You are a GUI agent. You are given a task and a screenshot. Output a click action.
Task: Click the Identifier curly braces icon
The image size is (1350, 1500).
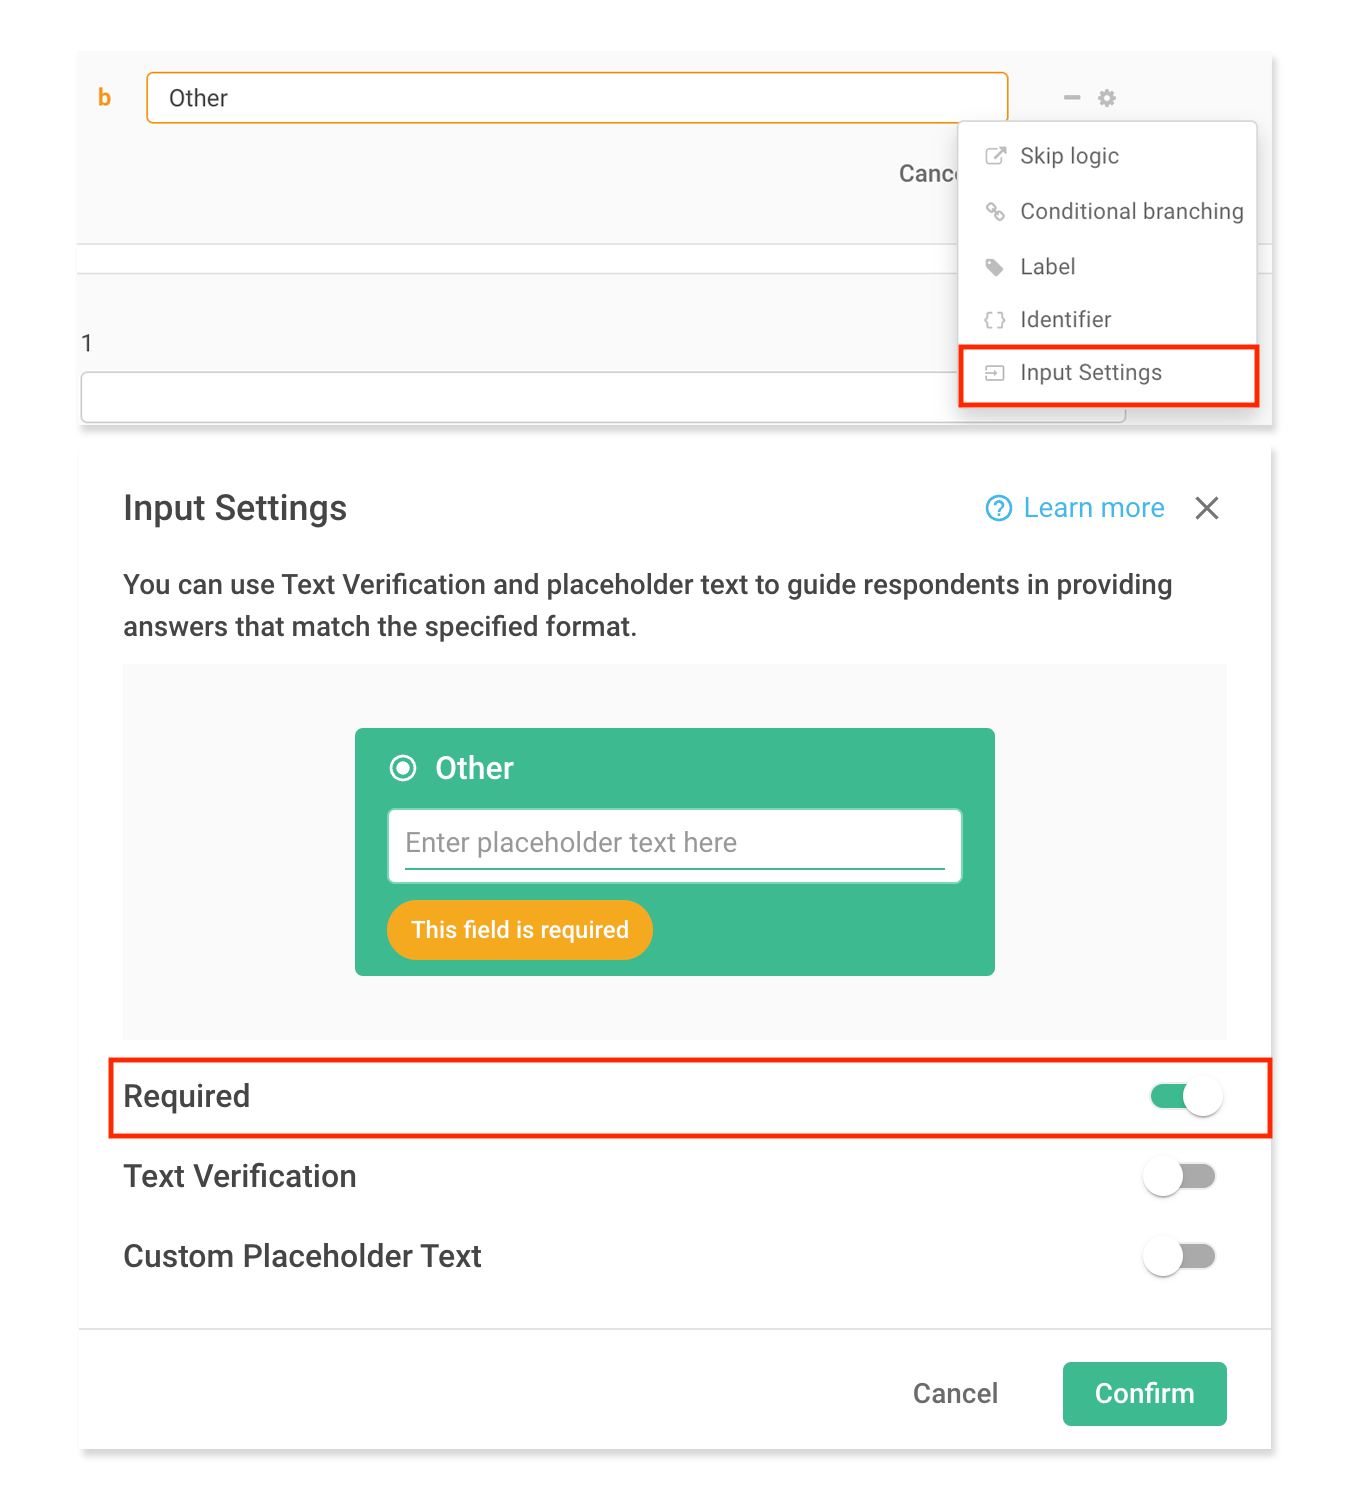[995, 320]
